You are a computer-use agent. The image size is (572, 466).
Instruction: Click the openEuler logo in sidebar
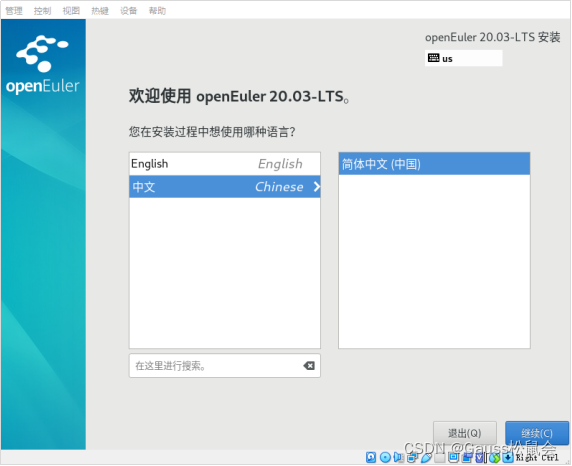(43, 65)
